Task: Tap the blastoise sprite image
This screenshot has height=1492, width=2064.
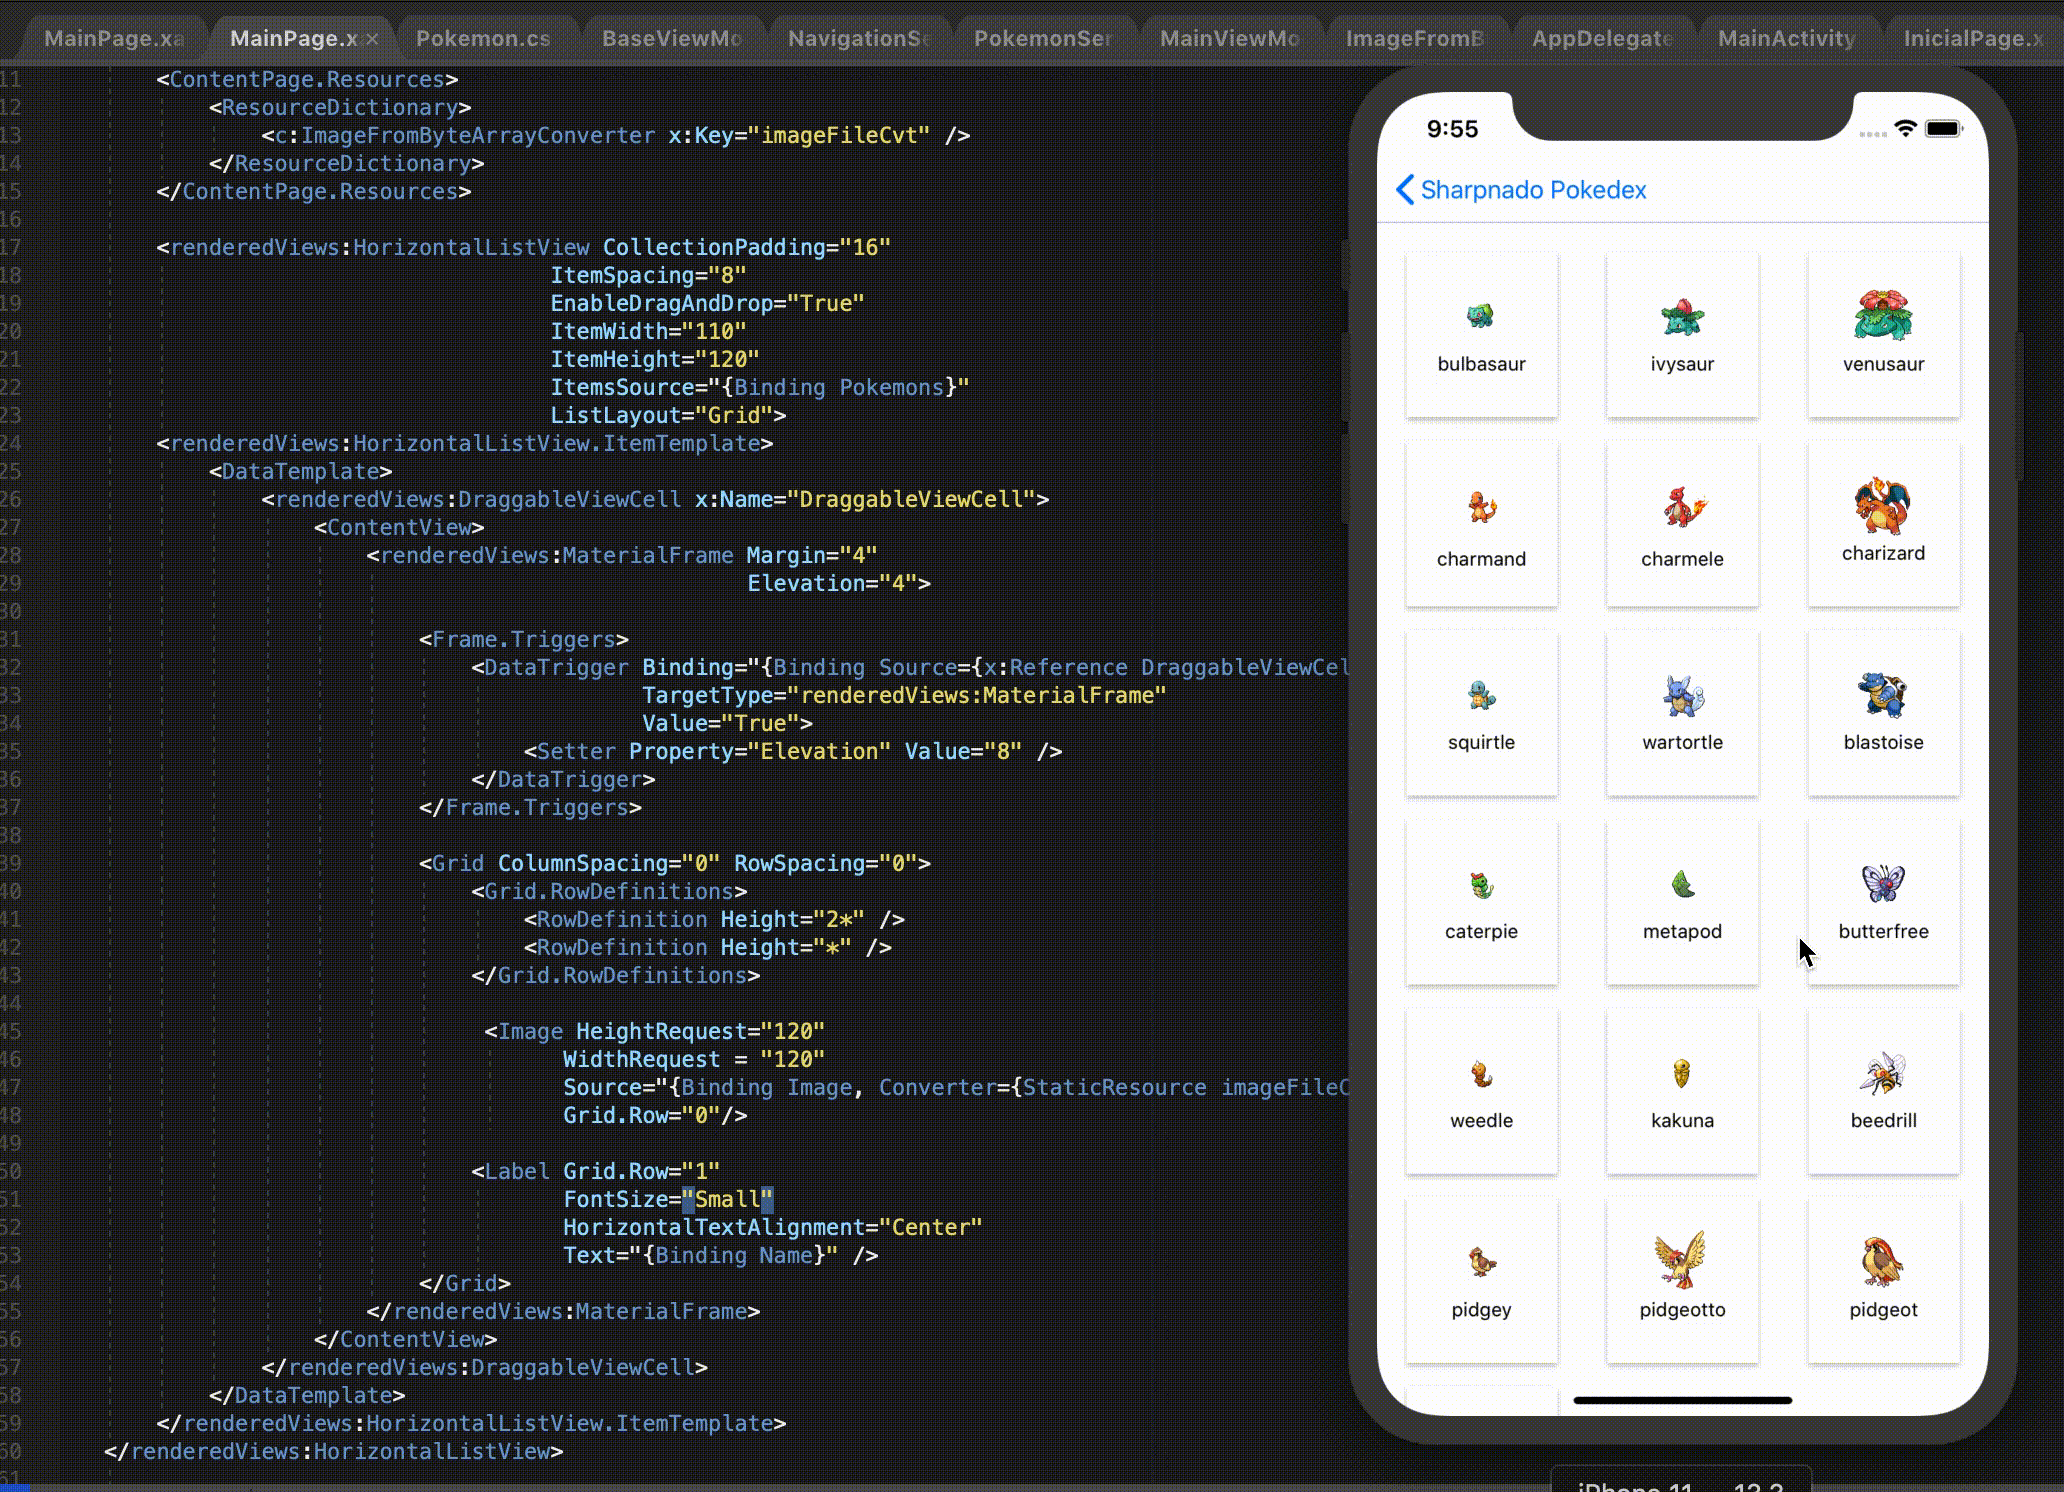Action: click(1882, 694)
